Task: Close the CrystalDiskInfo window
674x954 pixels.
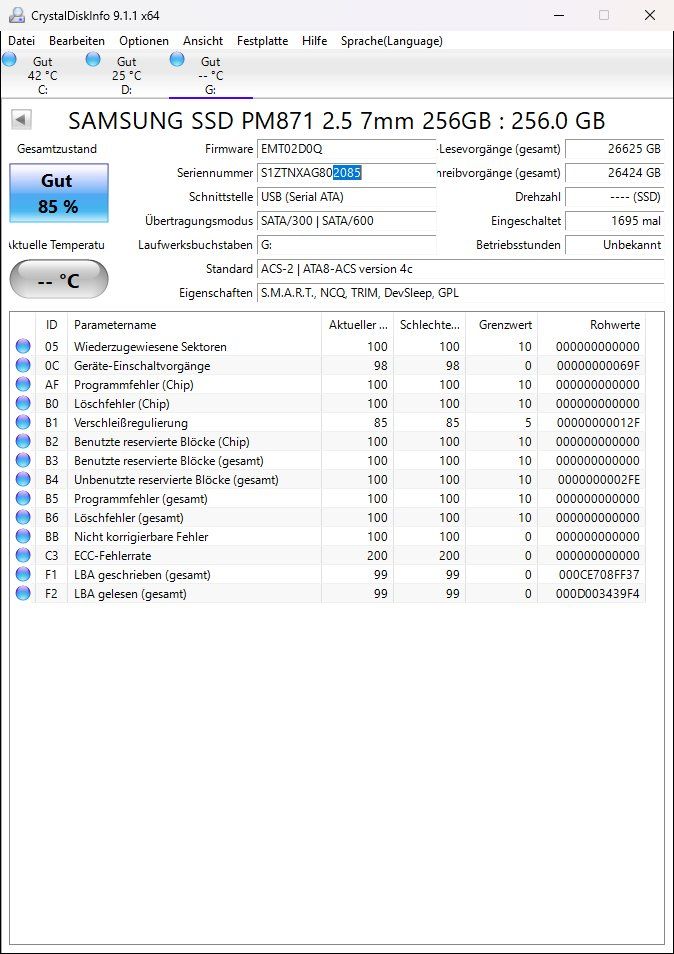Action: pos(650,15)
